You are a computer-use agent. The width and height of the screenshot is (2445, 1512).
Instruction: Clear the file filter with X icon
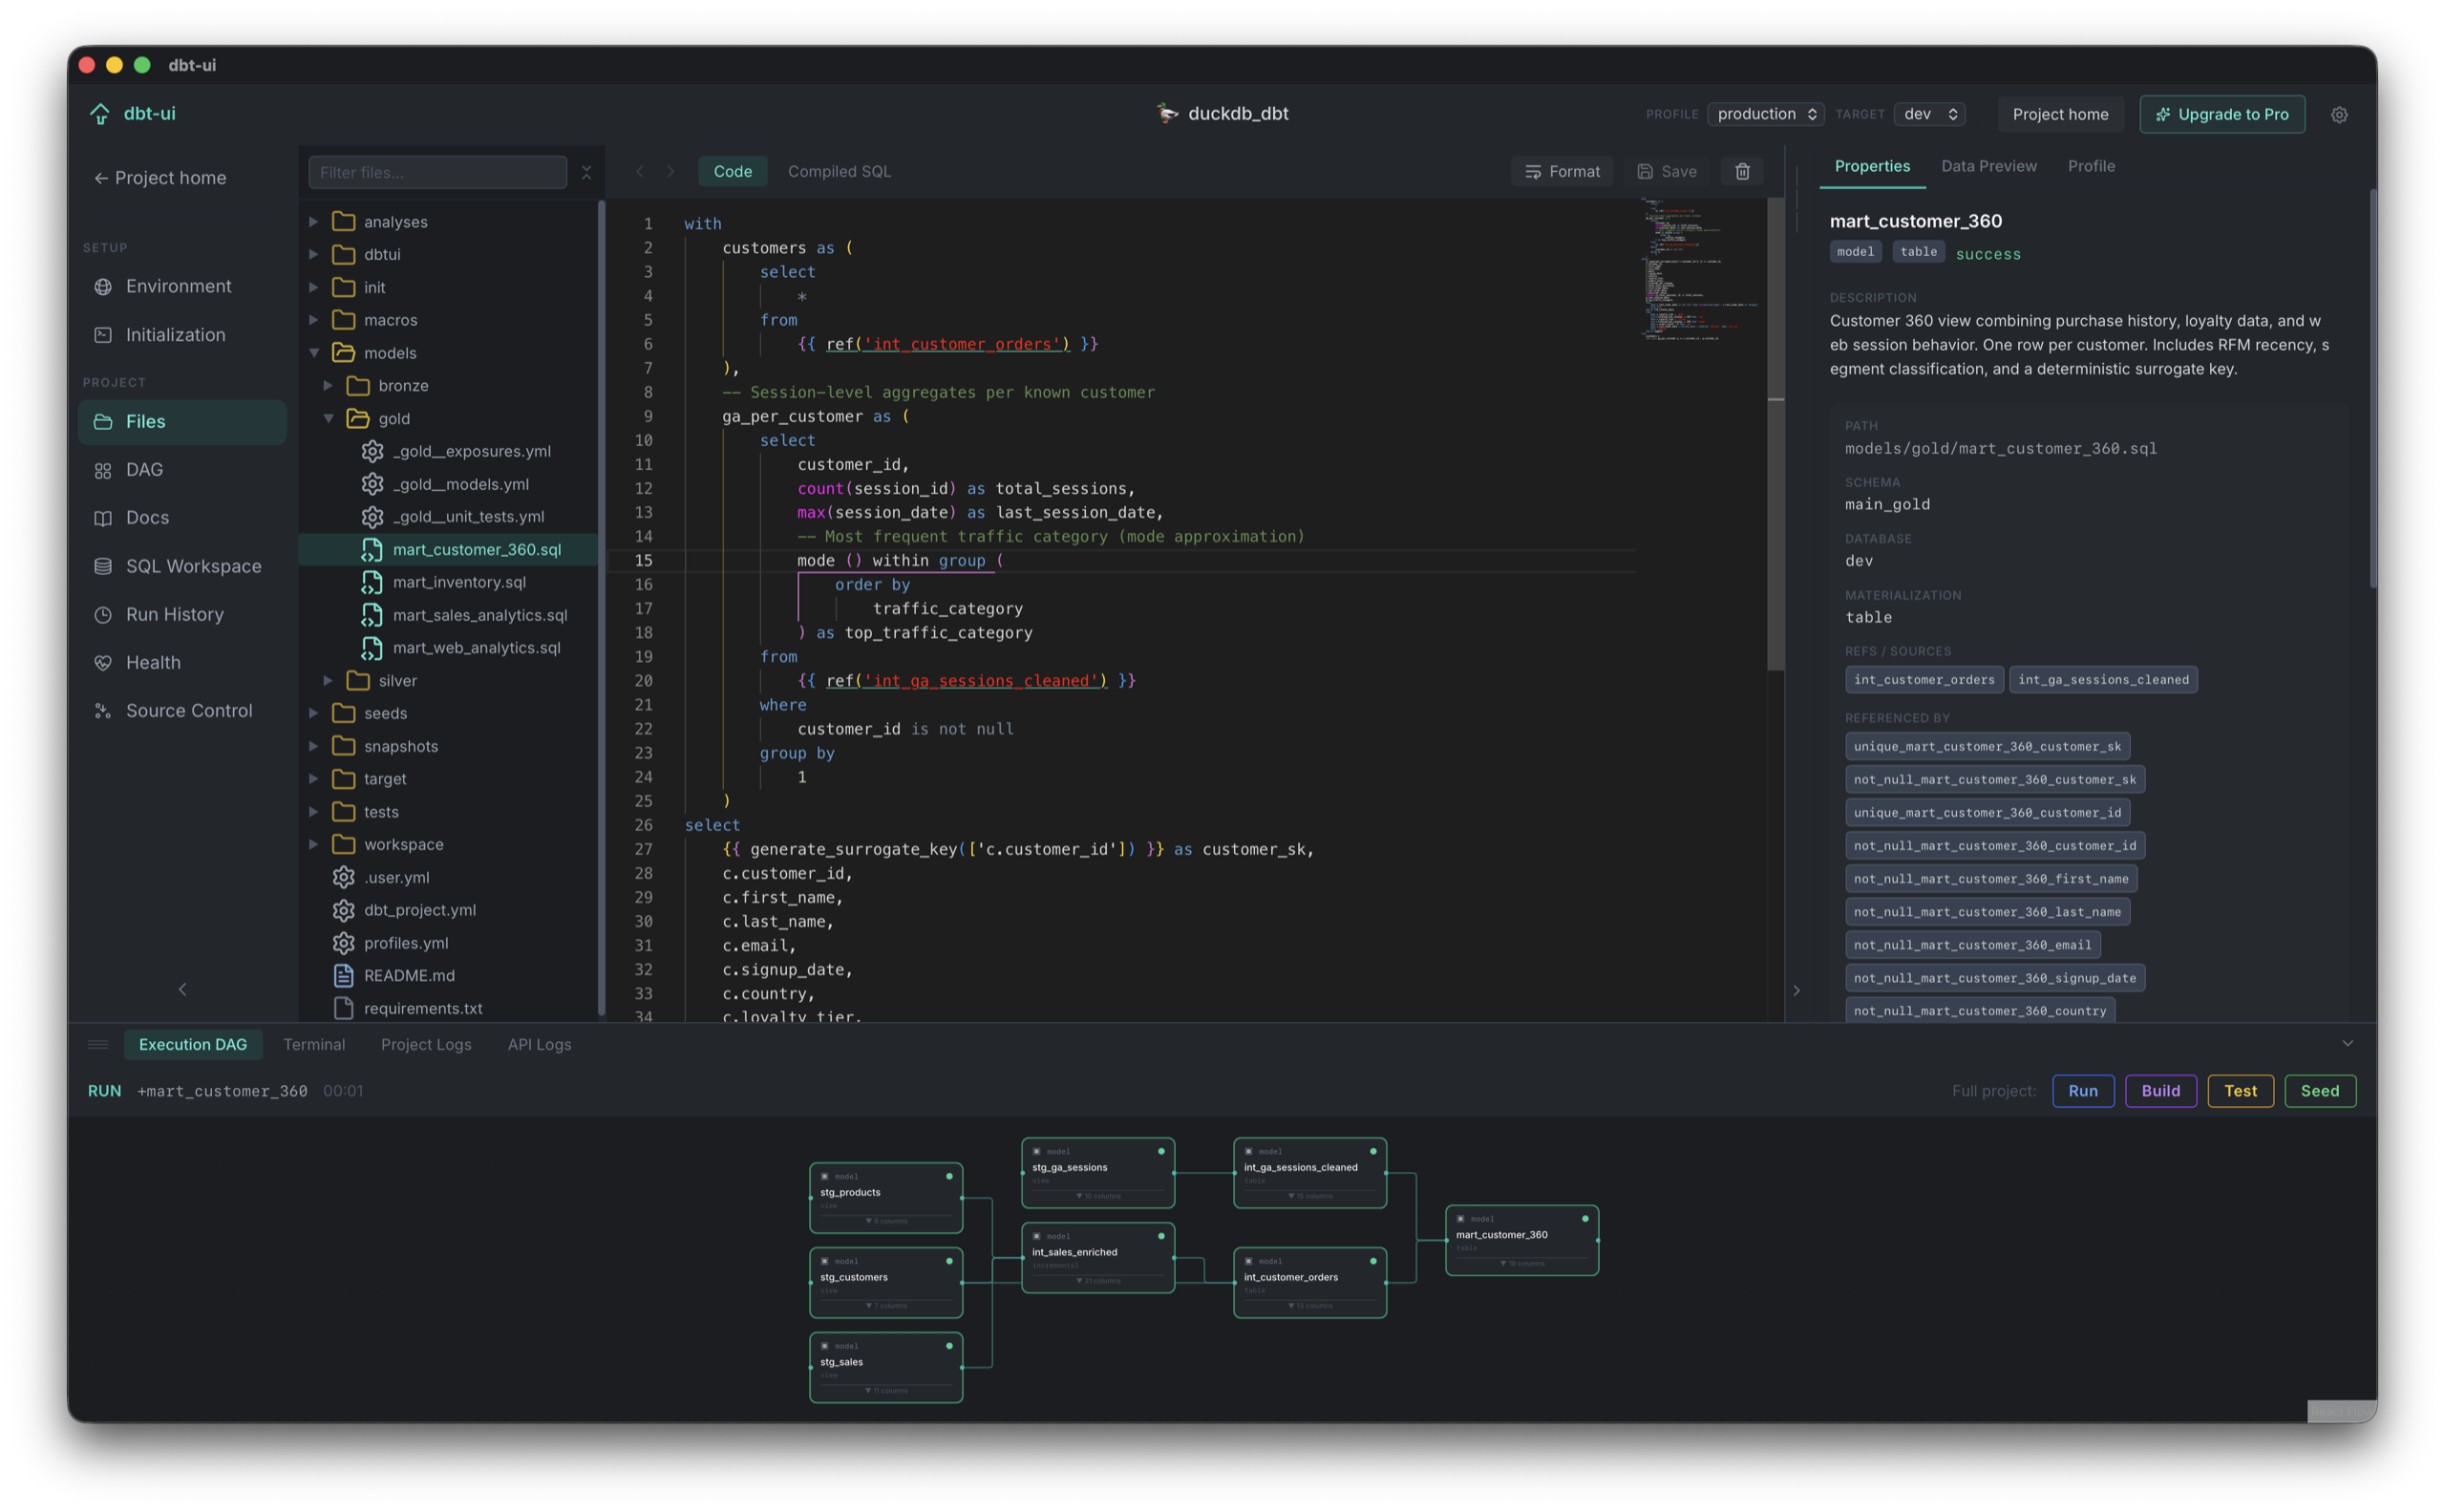pyautogui.click(x=586, y=172)
